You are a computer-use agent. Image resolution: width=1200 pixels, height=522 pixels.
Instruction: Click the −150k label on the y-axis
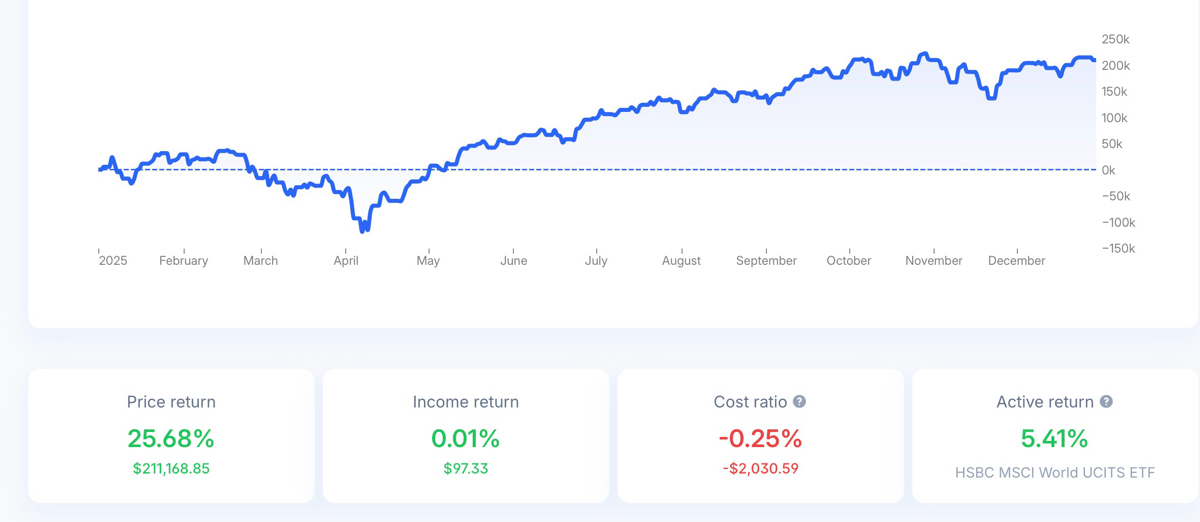(1118, 249)
